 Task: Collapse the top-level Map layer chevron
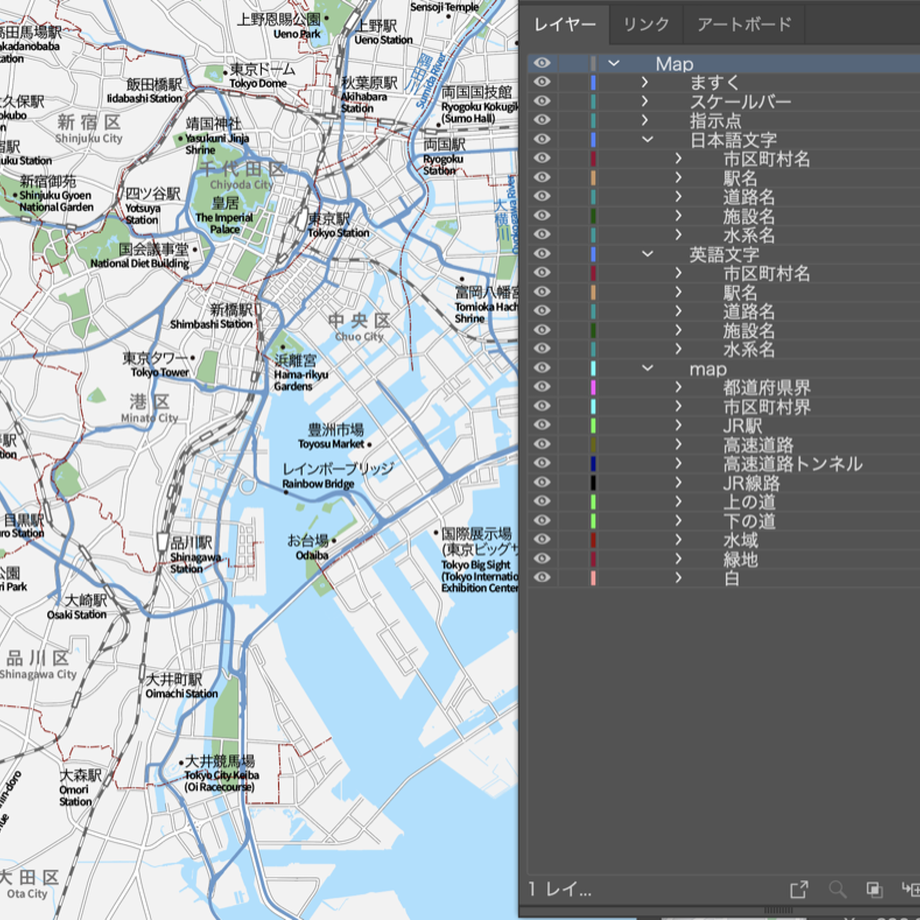coord(614,63)
